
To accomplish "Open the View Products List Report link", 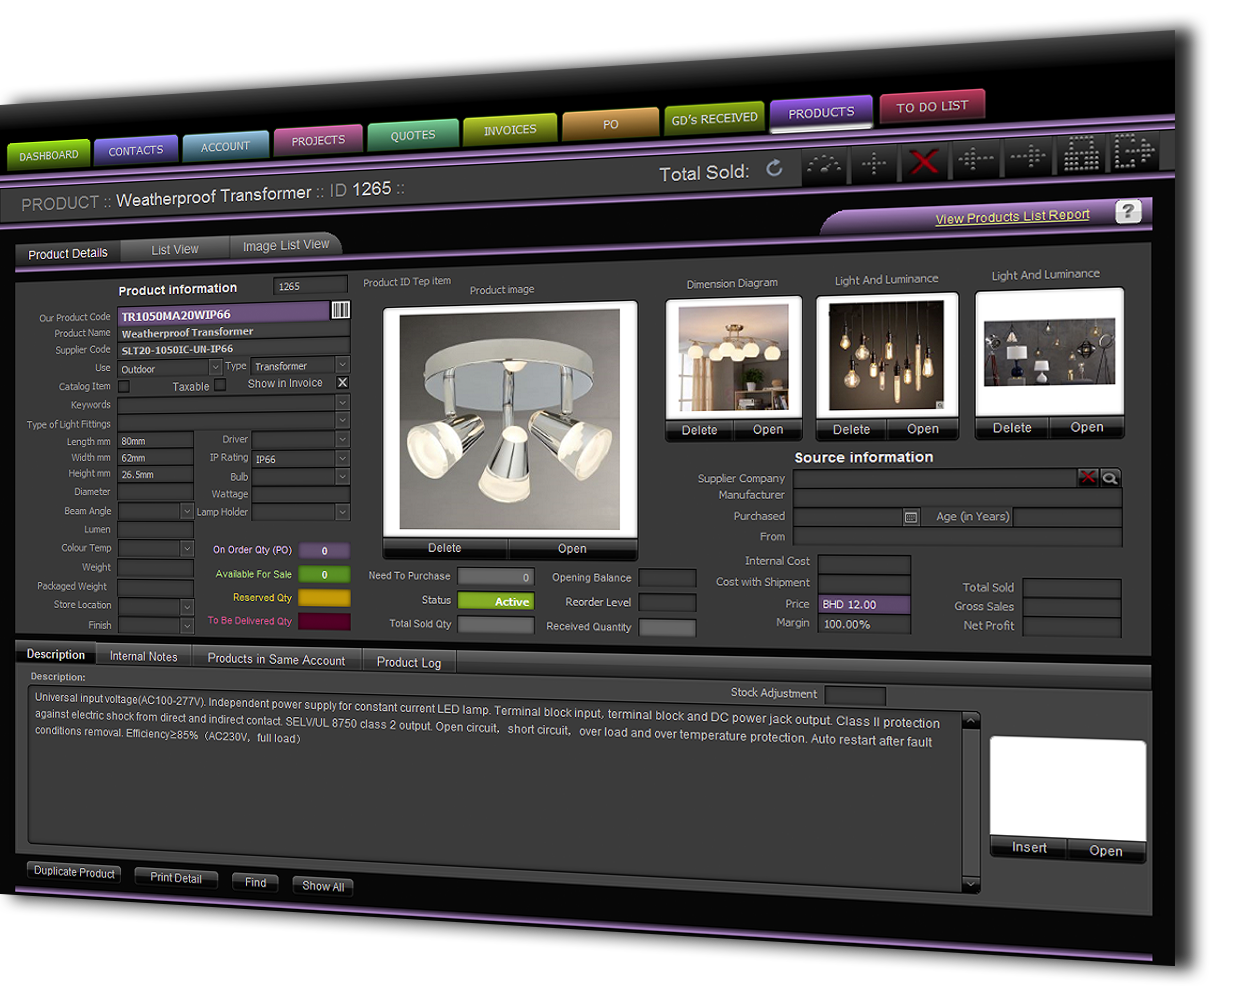I will 1012,216.
